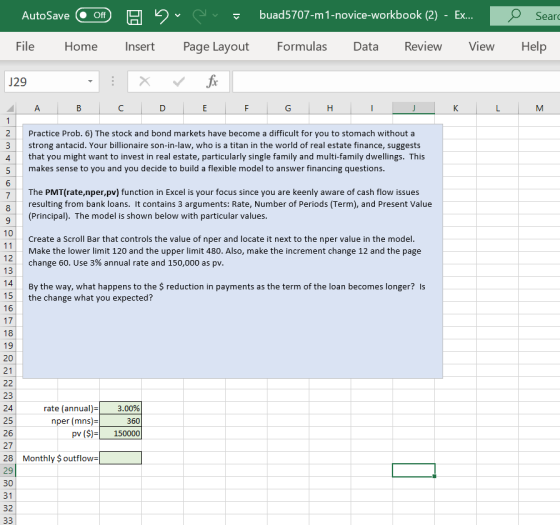Open the Undo history dropdown
Viewport: 560px width, 525px height.
178,16
